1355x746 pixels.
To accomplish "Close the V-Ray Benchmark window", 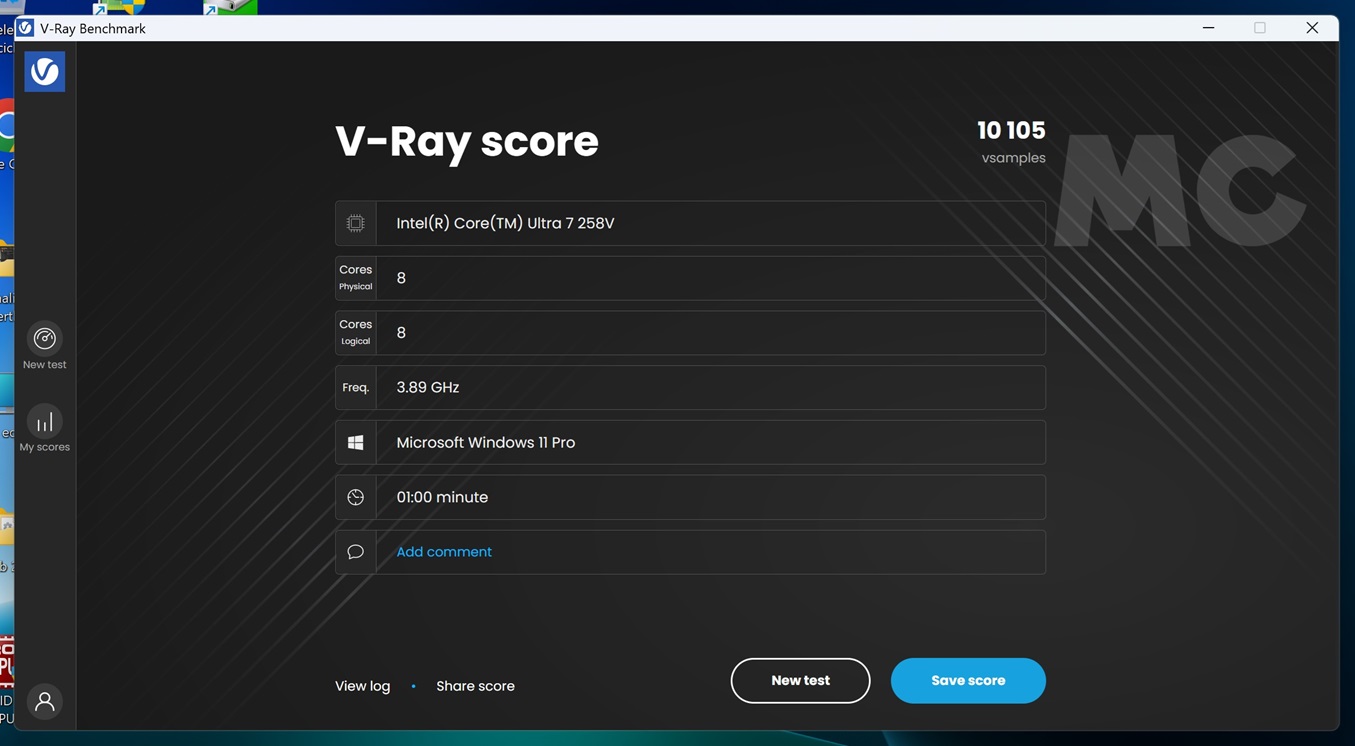I will [x=1312, y=28].
